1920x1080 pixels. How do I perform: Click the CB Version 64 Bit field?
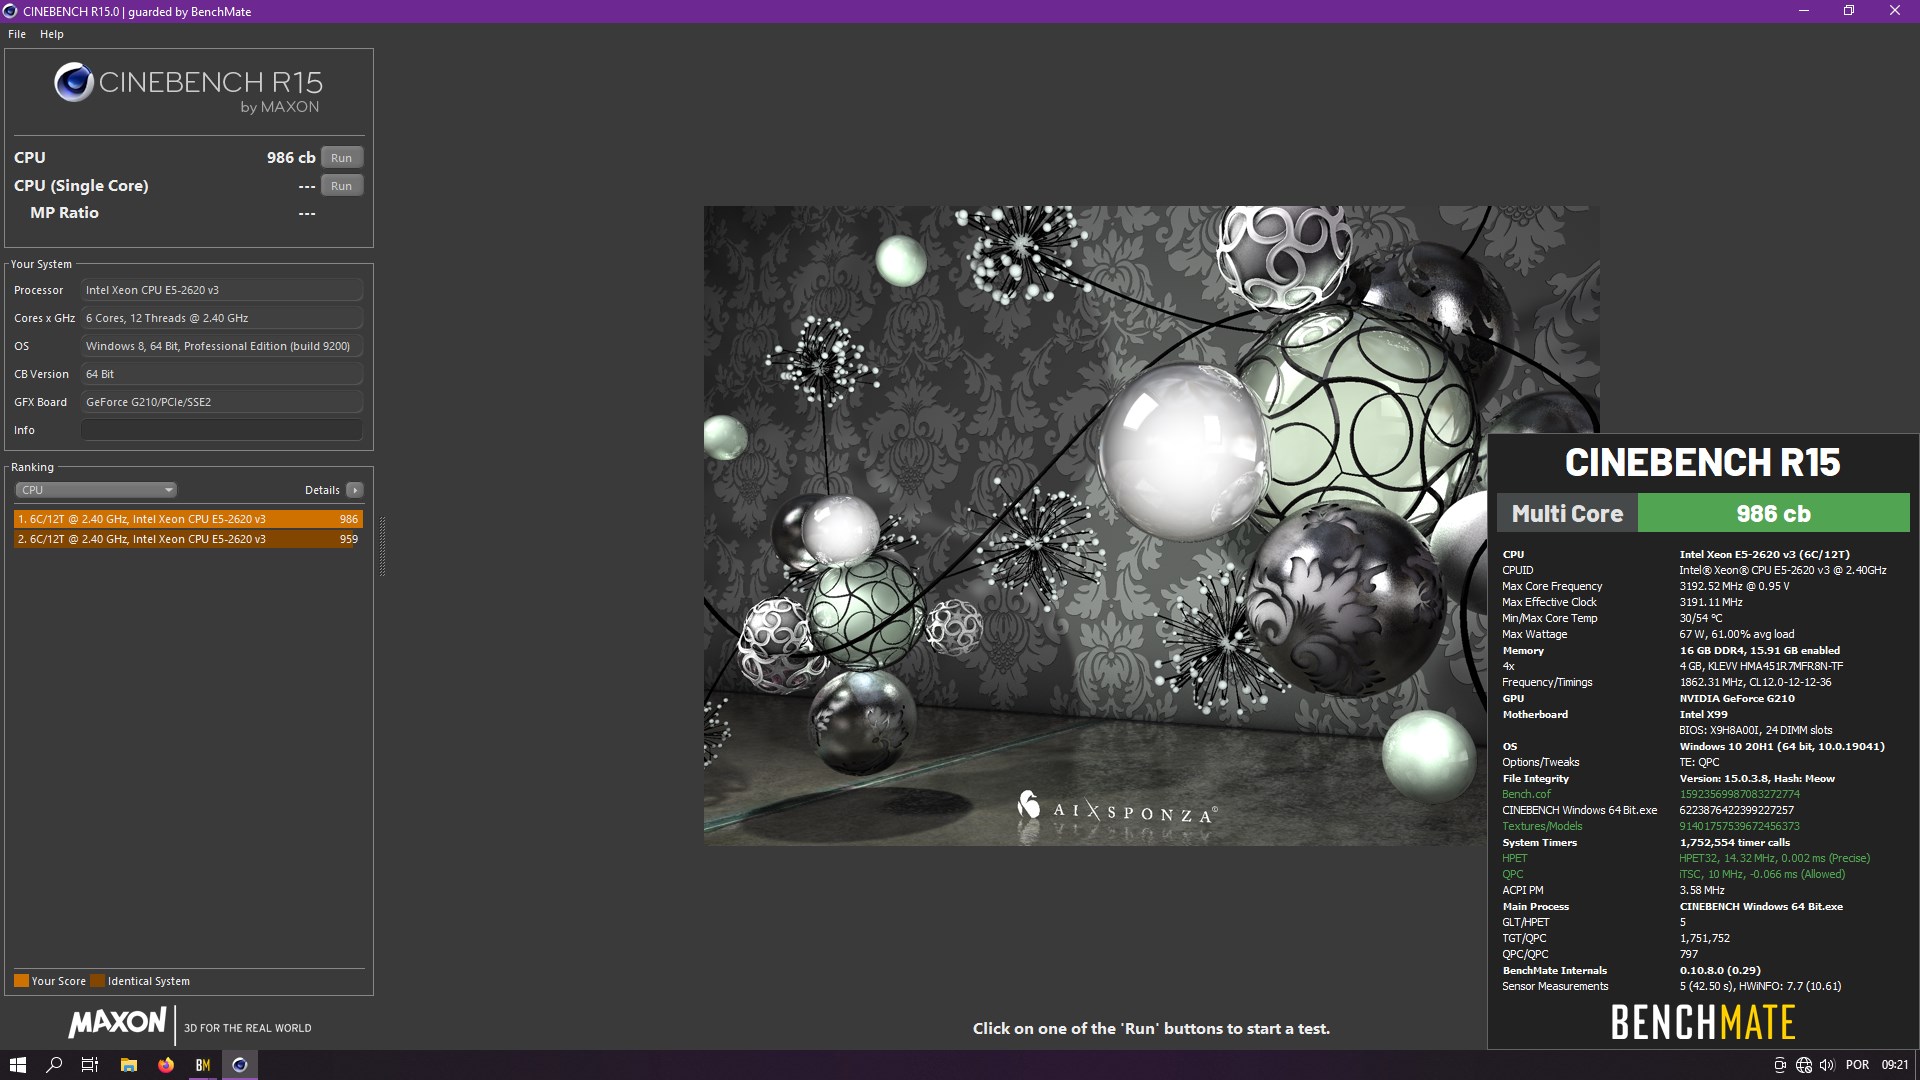click(222, 374)
